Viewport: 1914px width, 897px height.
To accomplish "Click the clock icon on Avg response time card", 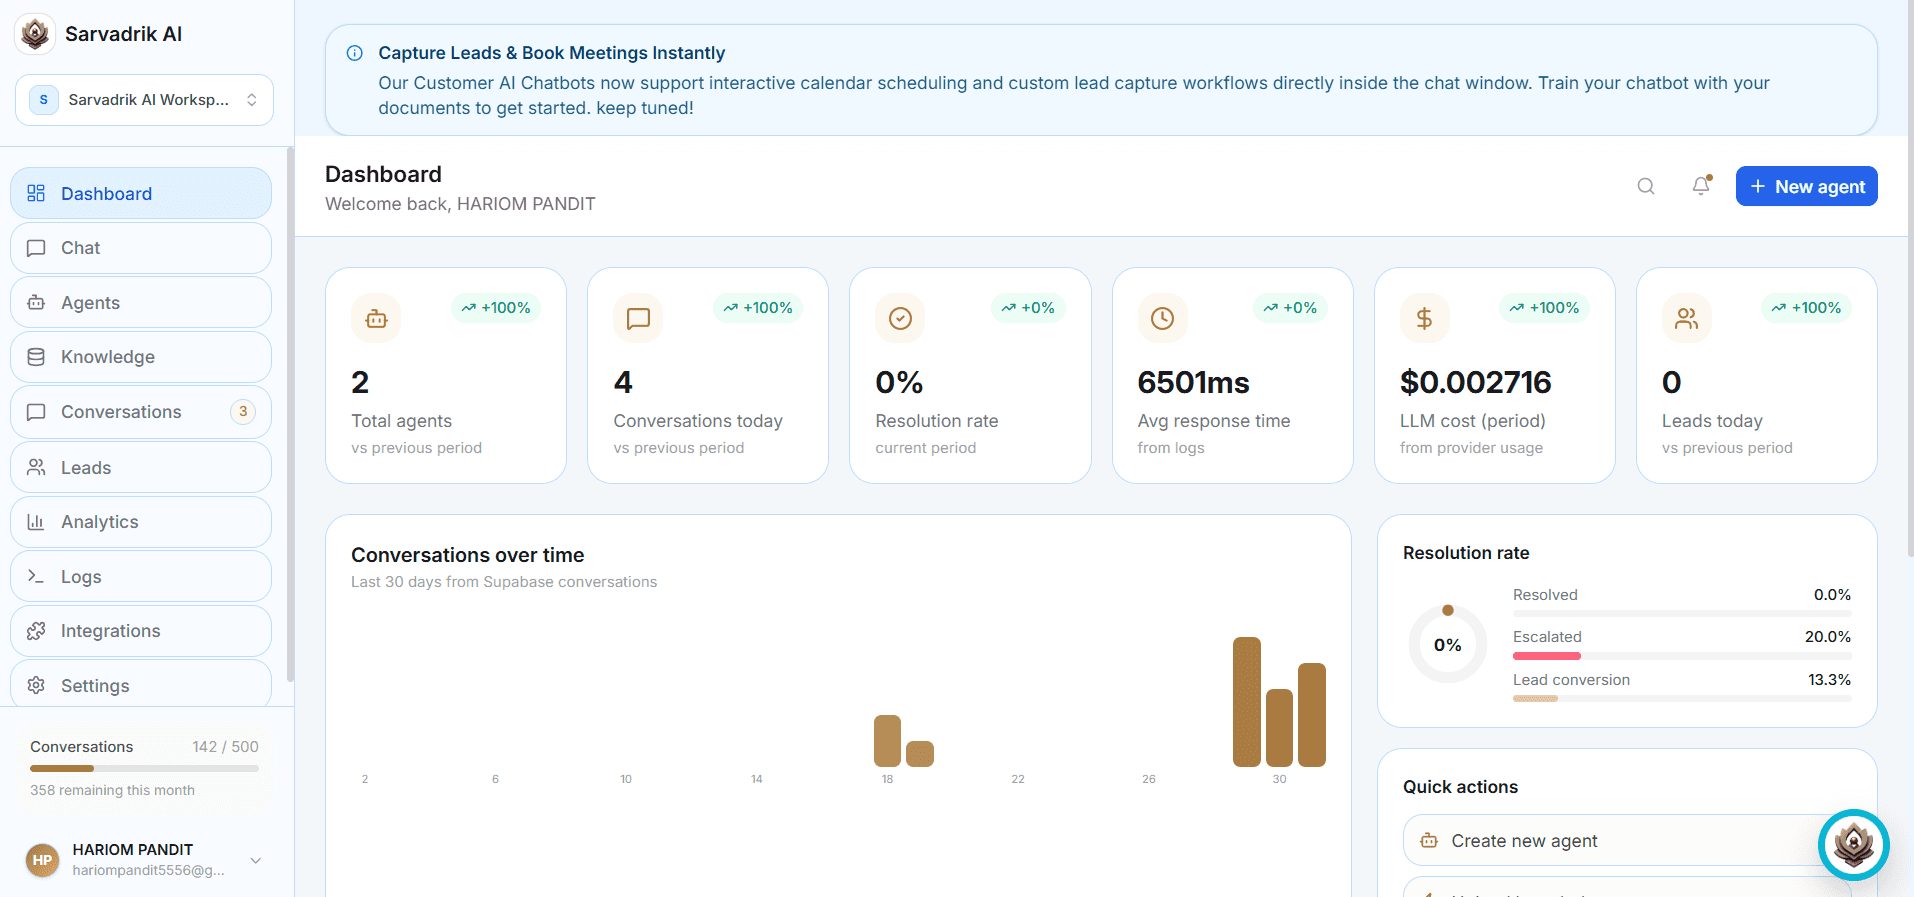I will [x=1162, y=319].
